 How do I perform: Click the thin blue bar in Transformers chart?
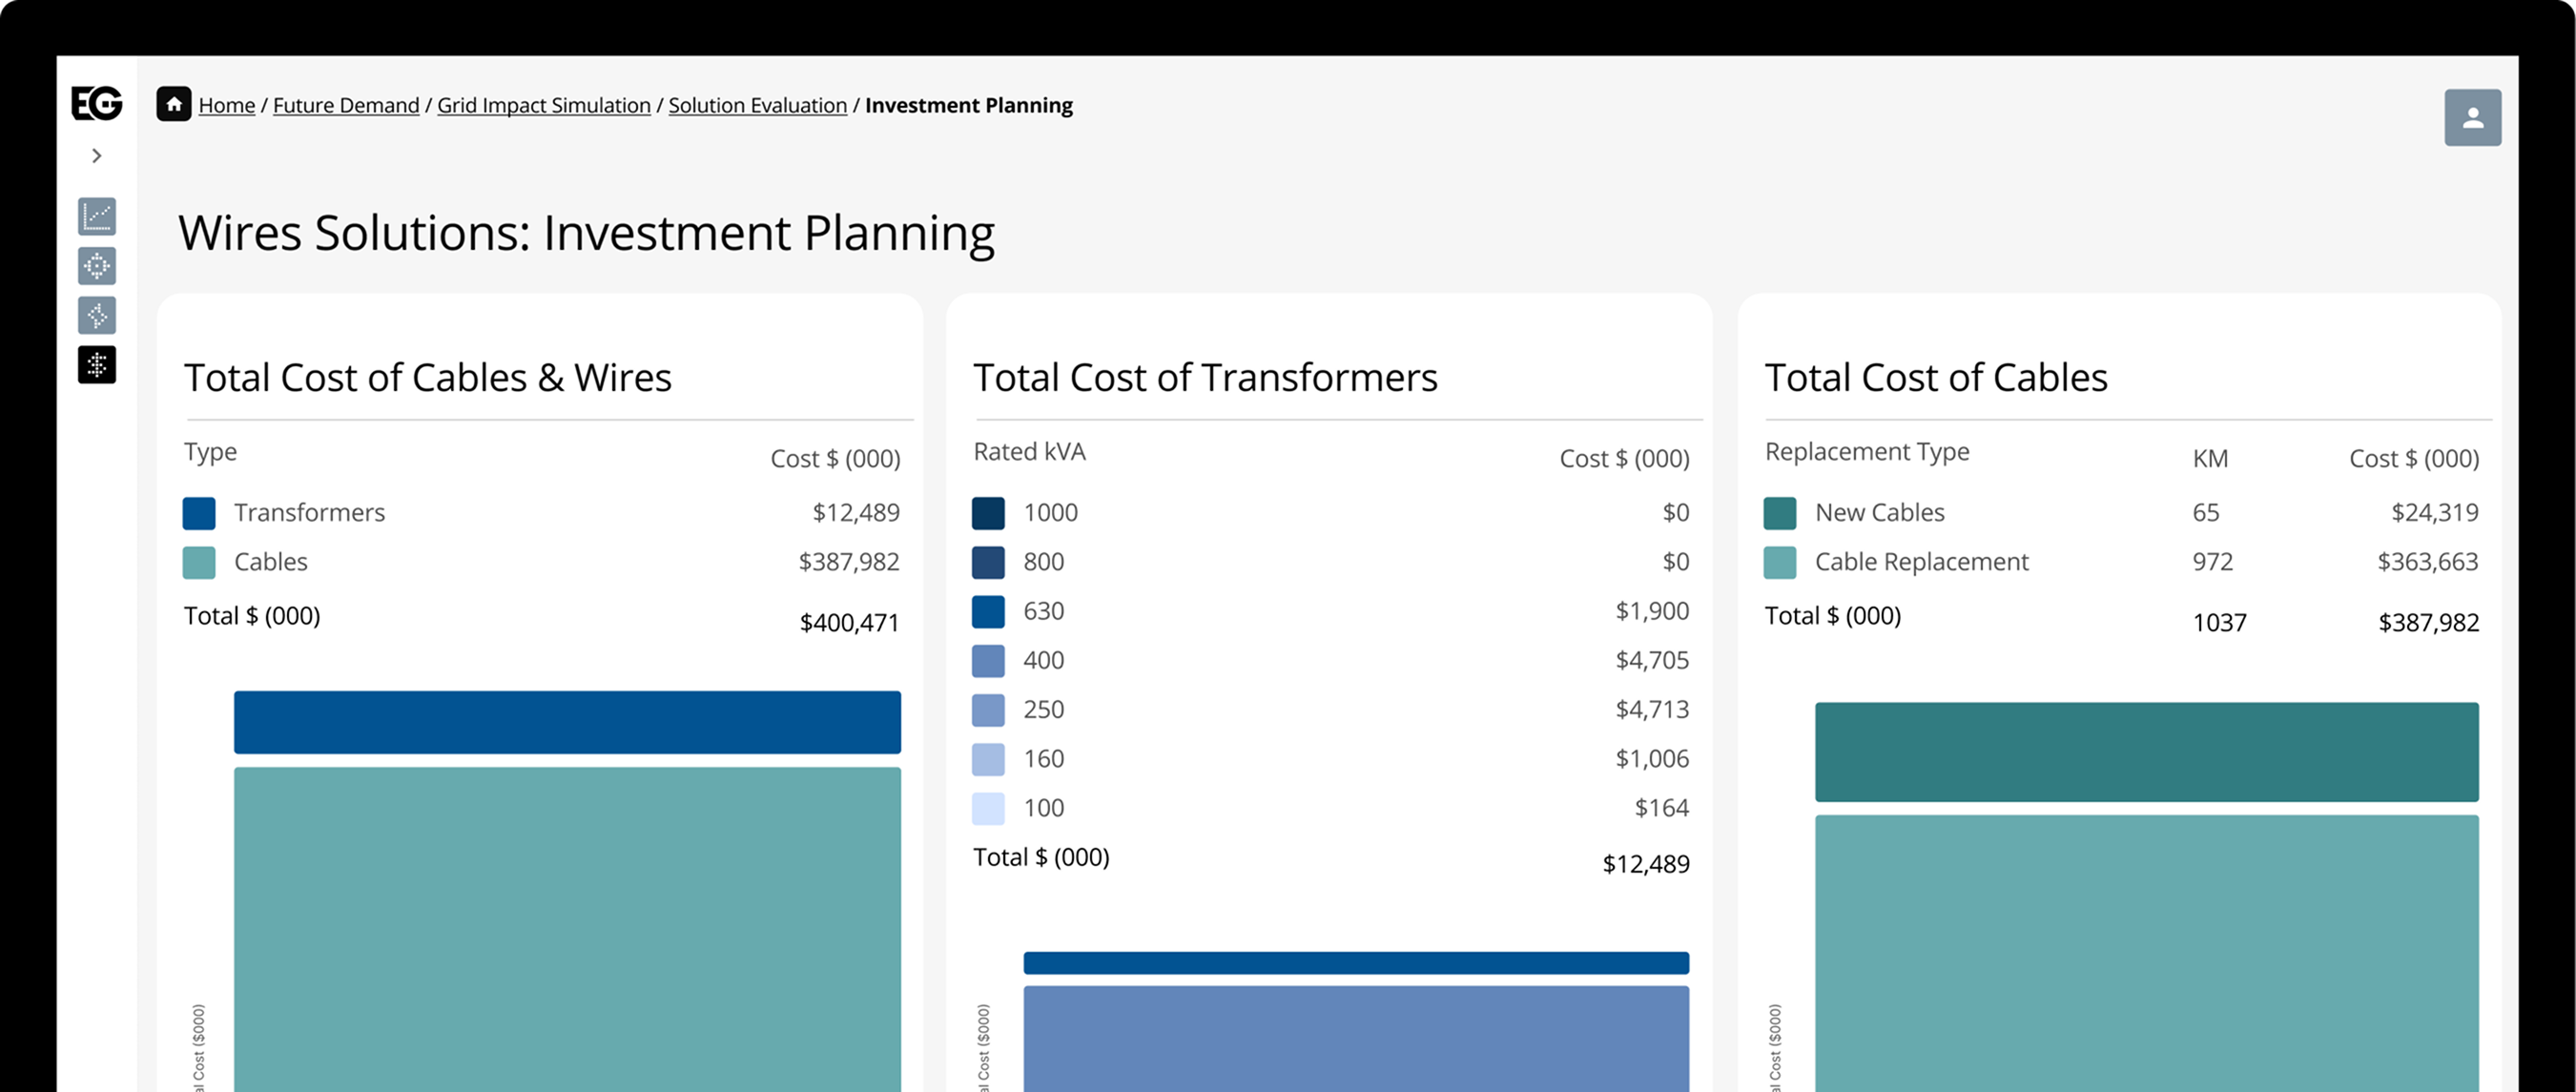tap(1356, 963)
